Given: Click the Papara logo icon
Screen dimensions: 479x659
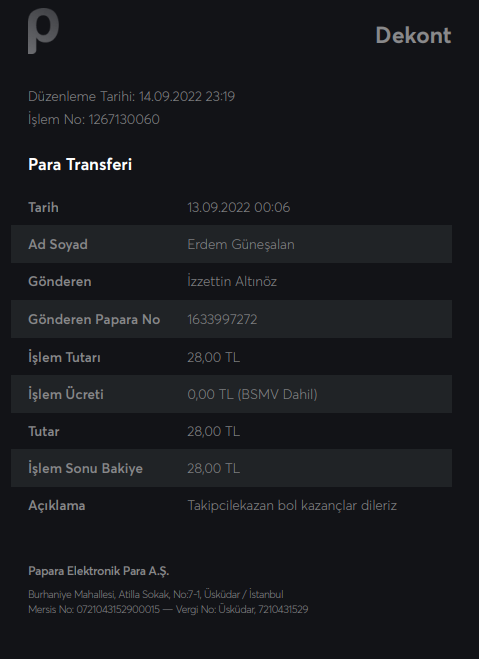Looking at the screenshot, I should pos(43,31).
